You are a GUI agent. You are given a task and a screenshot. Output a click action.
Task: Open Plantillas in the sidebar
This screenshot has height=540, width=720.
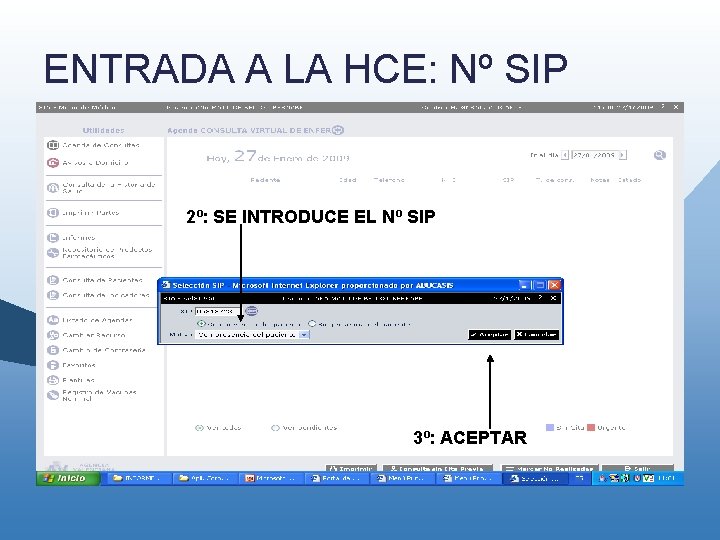(x=71, y=380)
